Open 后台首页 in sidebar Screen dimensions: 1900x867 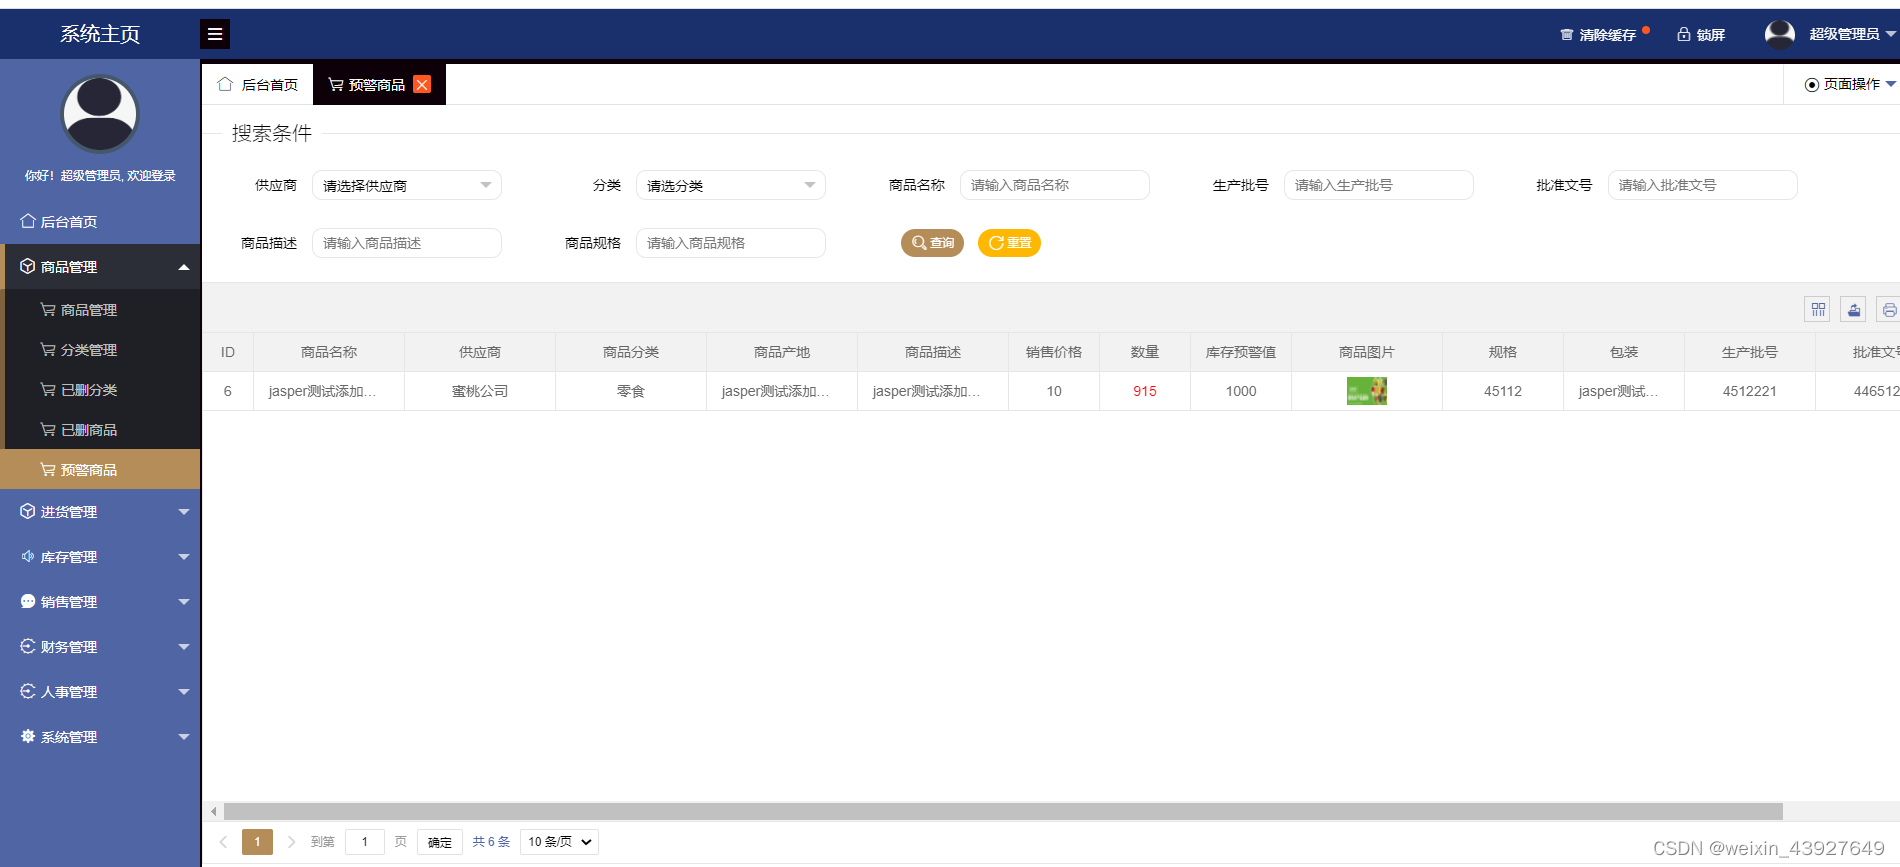click(x=100, y=222)
